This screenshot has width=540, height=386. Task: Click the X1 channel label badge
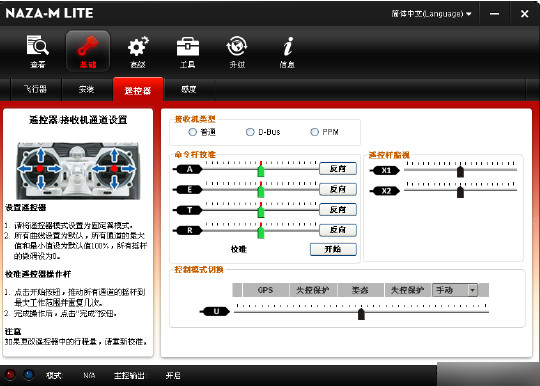(x=385, y=170)
